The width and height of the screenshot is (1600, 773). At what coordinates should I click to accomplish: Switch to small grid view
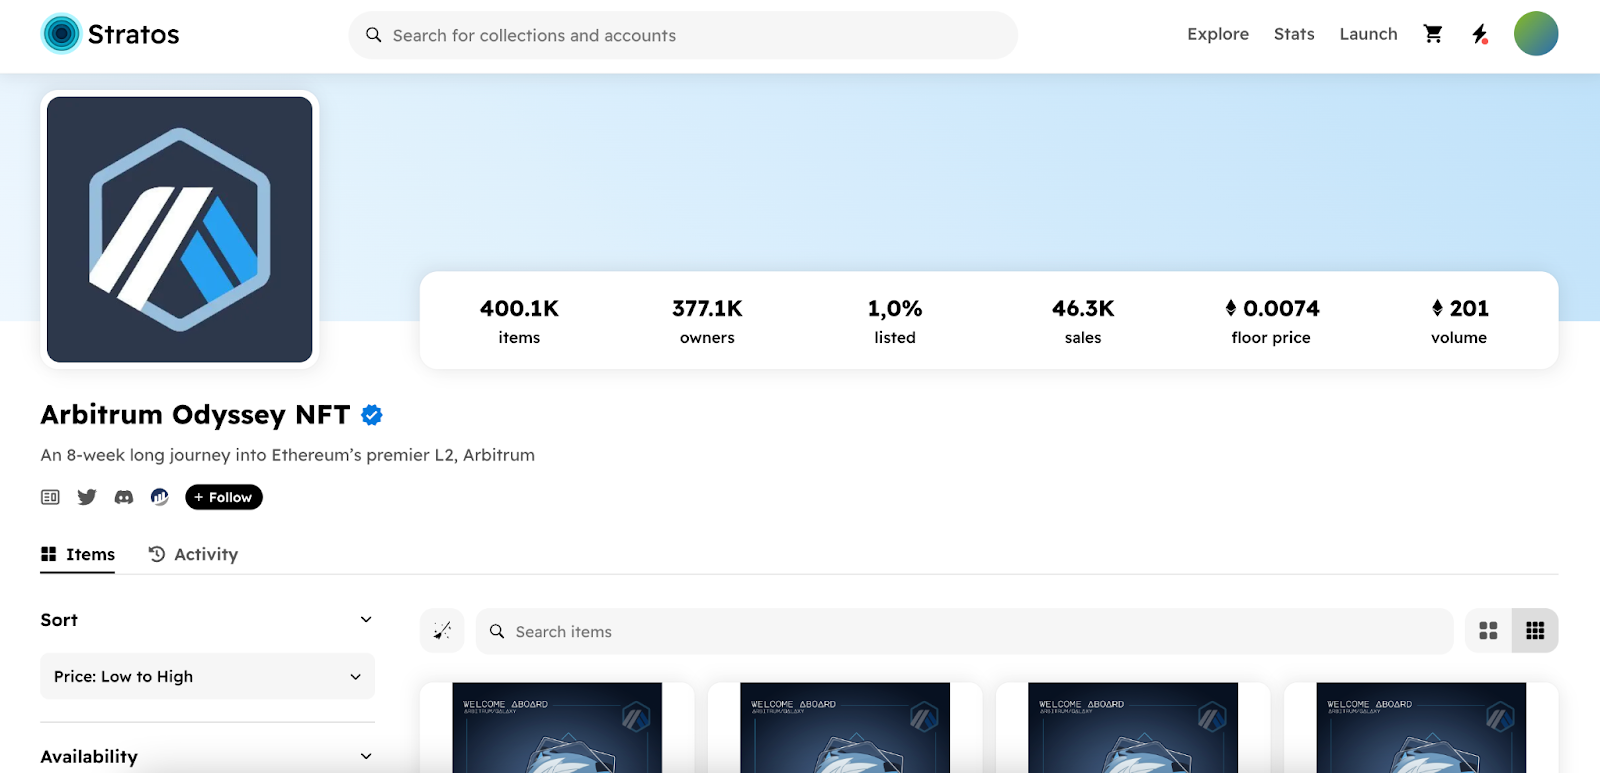(x=1535, y=631)
